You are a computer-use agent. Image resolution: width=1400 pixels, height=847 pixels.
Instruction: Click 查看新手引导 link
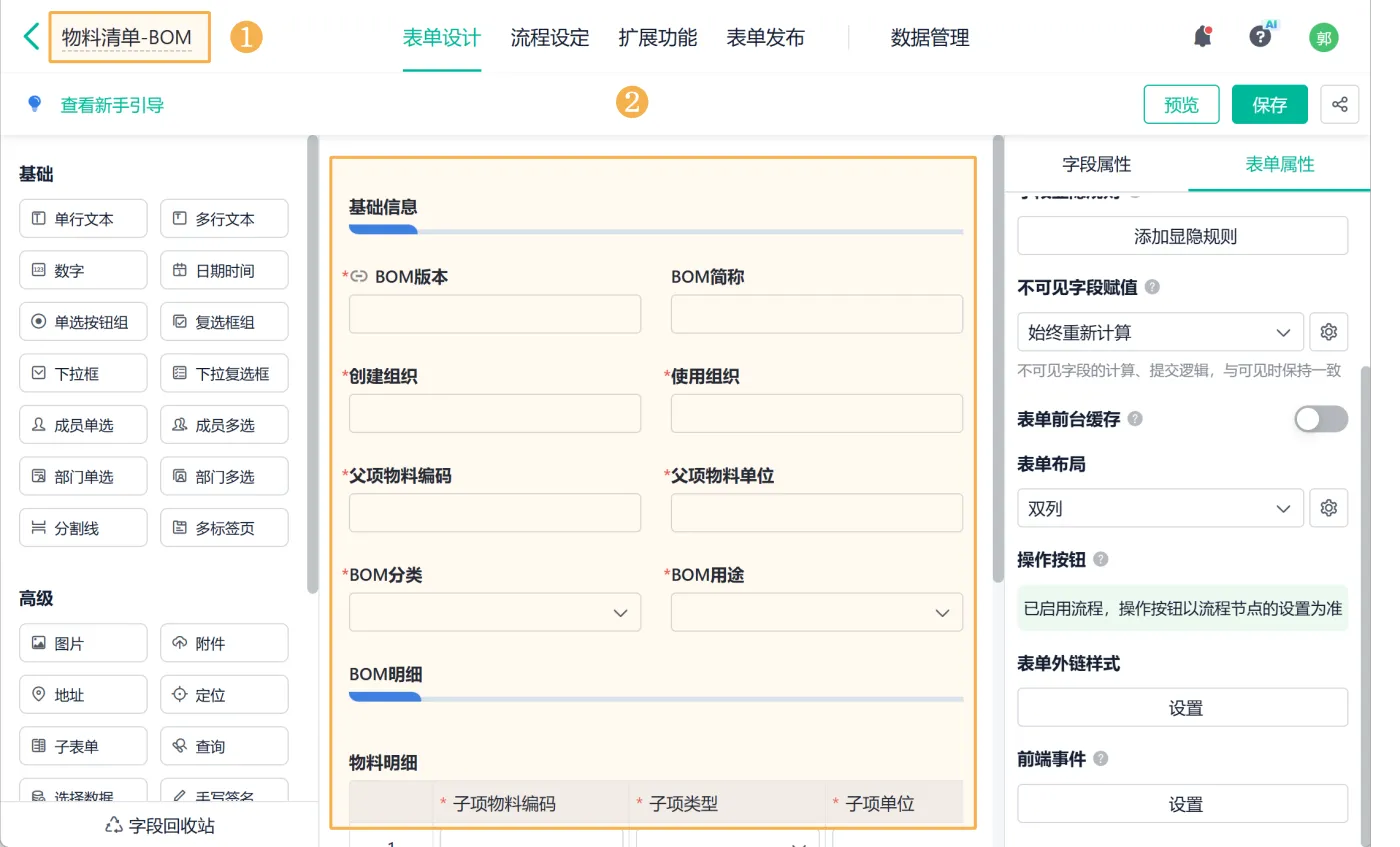coord(112,105)
